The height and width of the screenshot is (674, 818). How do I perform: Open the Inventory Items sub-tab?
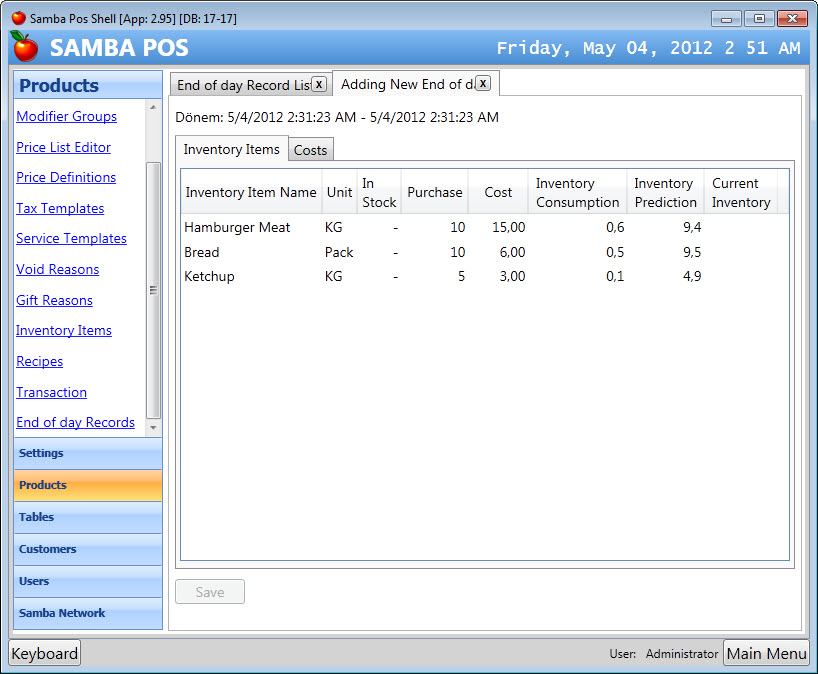pyautogui.click(x=232, y=149)
